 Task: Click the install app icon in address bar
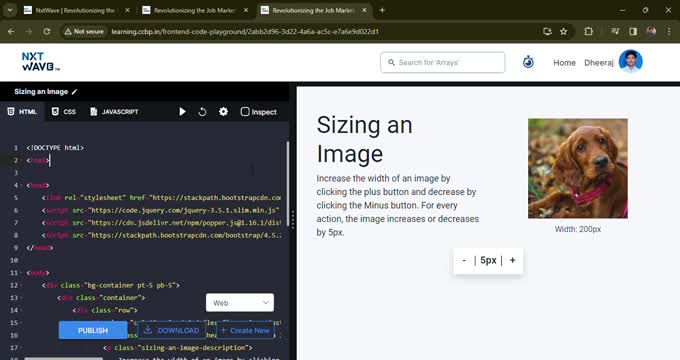(547, 32)
